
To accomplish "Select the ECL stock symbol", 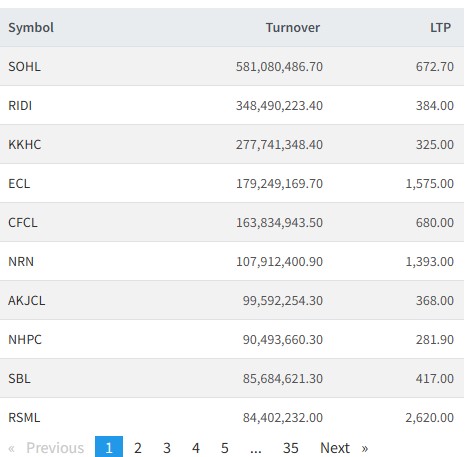I will tap(19, 184).
